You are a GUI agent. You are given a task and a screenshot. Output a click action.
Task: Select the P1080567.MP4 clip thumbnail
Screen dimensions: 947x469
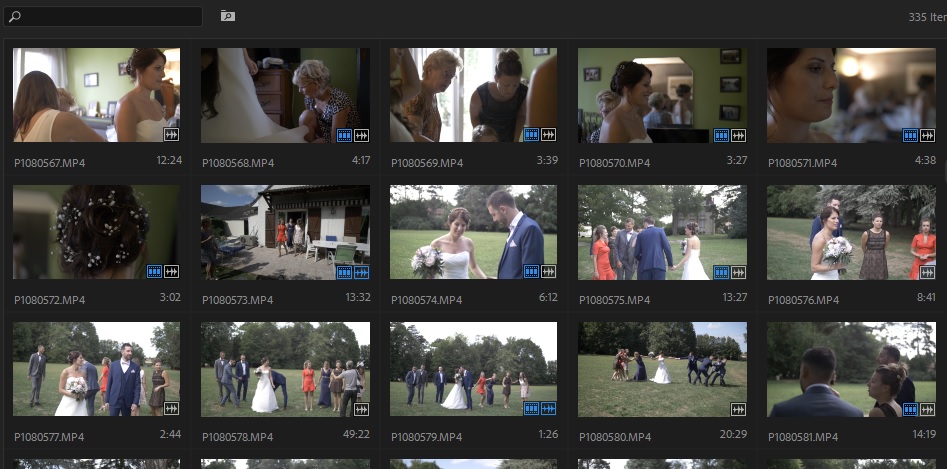(x=97, y=95)
